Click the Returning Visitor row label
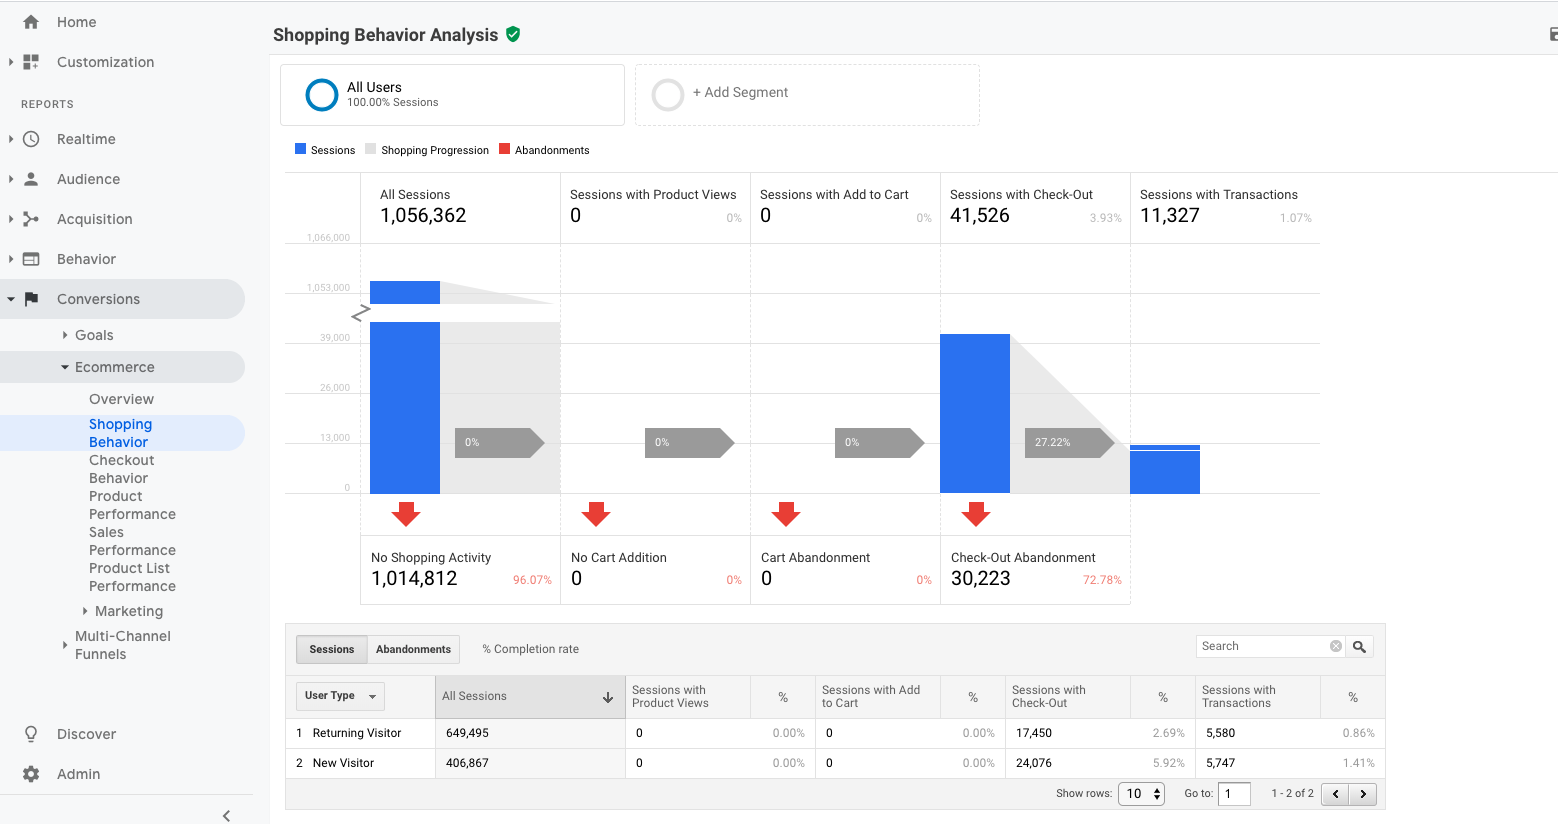Image resolution: width=1558 pixels, height=824 pixels. point(357,733)
